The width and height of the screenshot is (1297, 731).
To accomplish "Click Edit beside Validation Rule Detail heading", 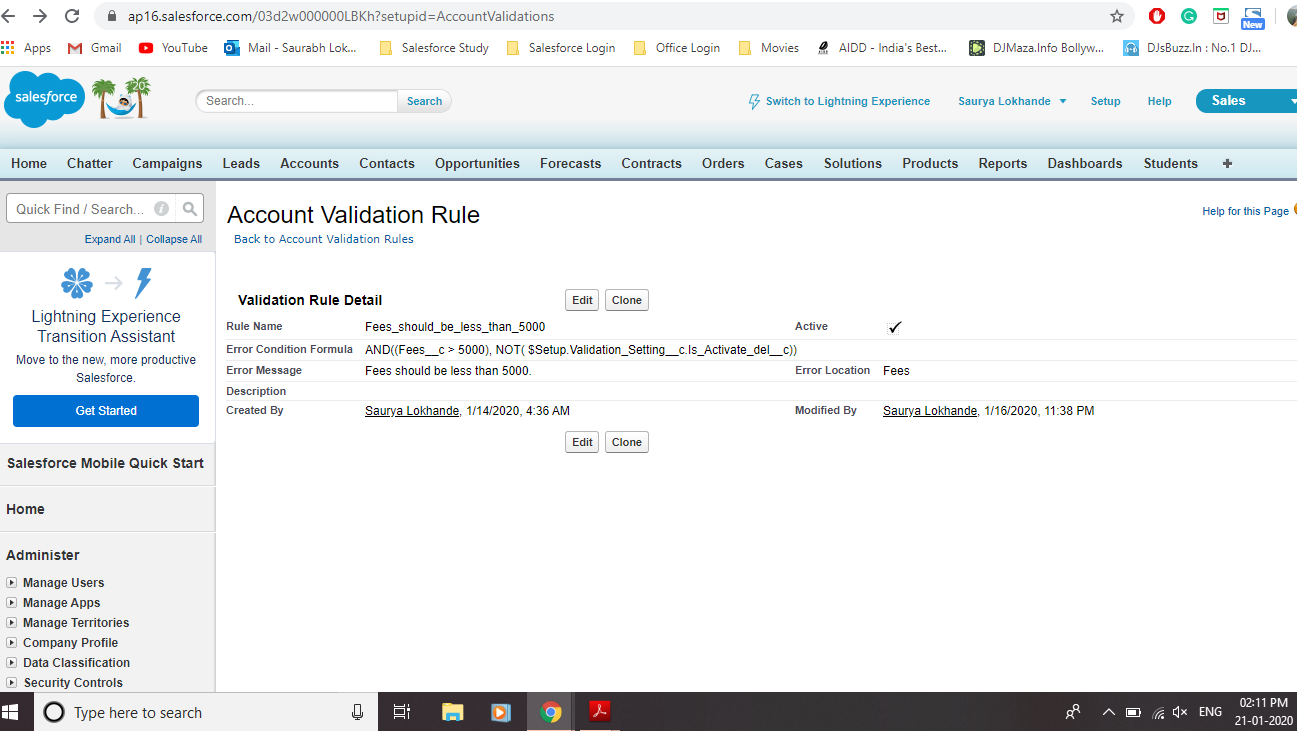I will pos(582,300).
